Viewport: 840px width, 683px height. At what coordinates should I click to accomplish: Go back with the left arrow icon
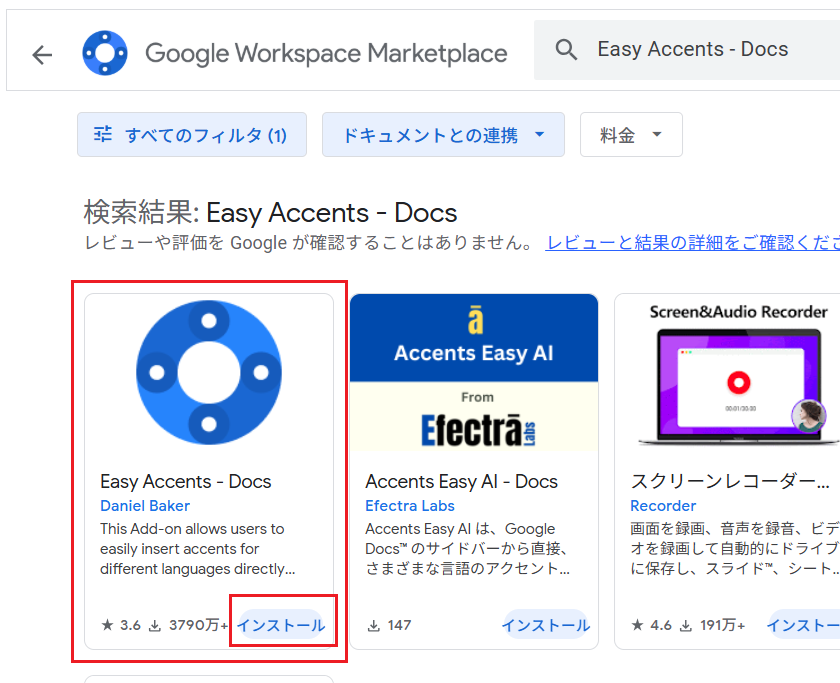click(42, 55)
